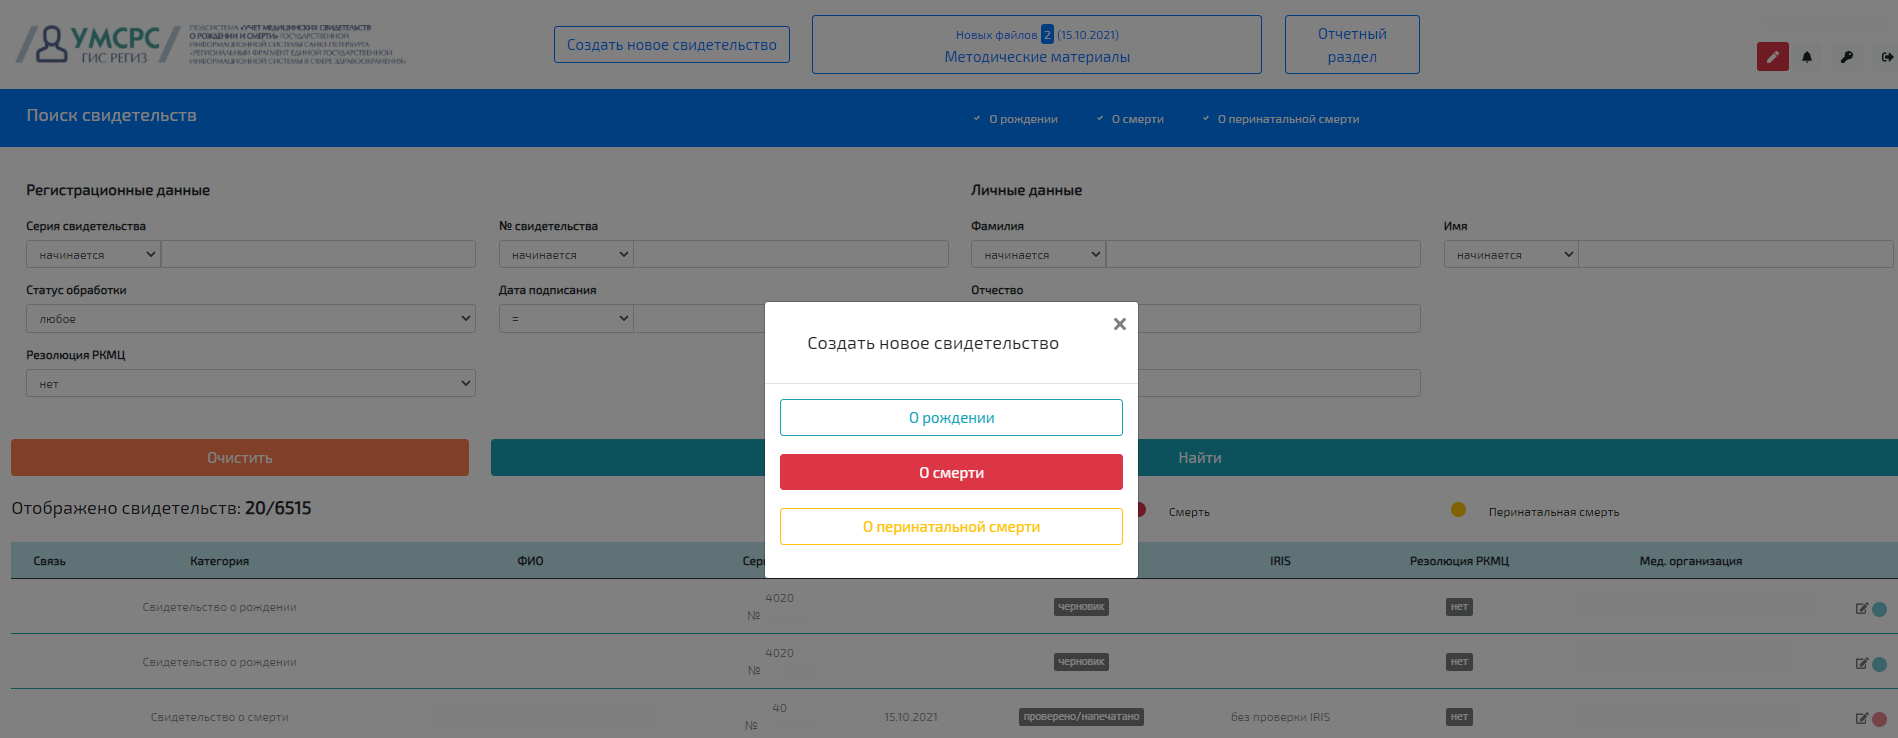Image resolution: width=1898 pixels, height=738 pixels.
Task: Open edit icon in death certificate row
Action: click(x=1861, y=718)
